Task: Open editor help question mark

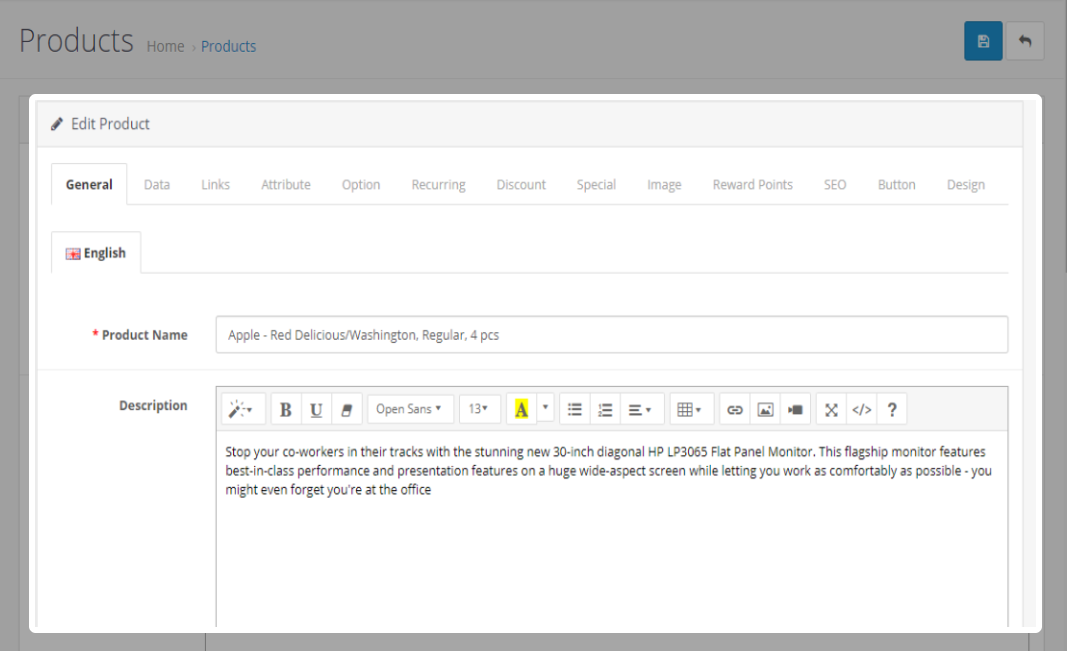Action: [891, 409]
